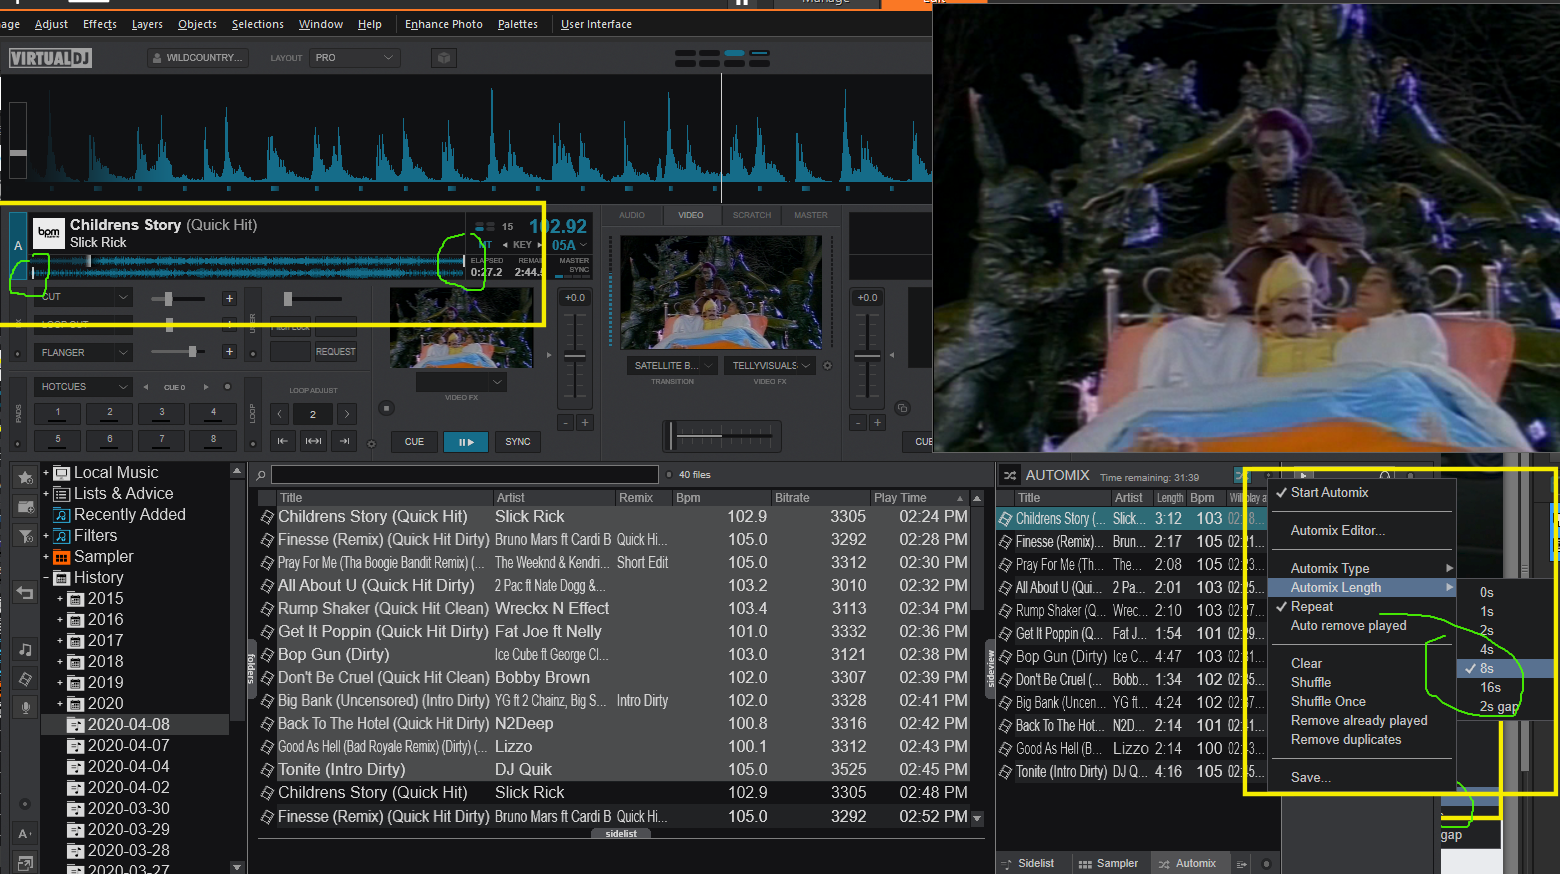Select the 4s automix length option
1560x874 pixels.
click(x=1505, y=649)
